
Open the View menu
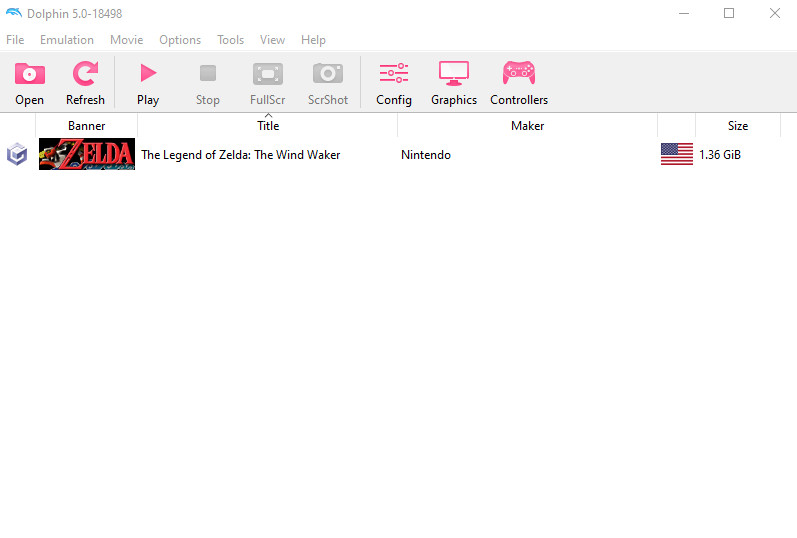(272, 40)
